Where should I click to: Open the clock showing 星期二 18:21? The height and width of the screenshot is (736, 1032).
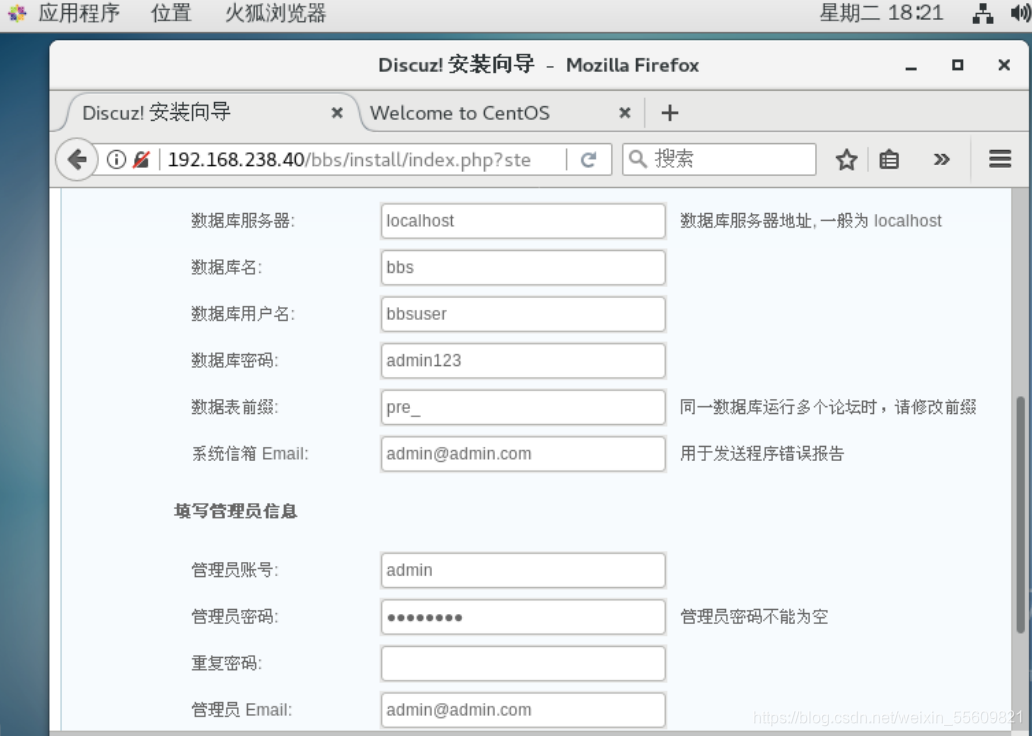click(x=881, y=13)
